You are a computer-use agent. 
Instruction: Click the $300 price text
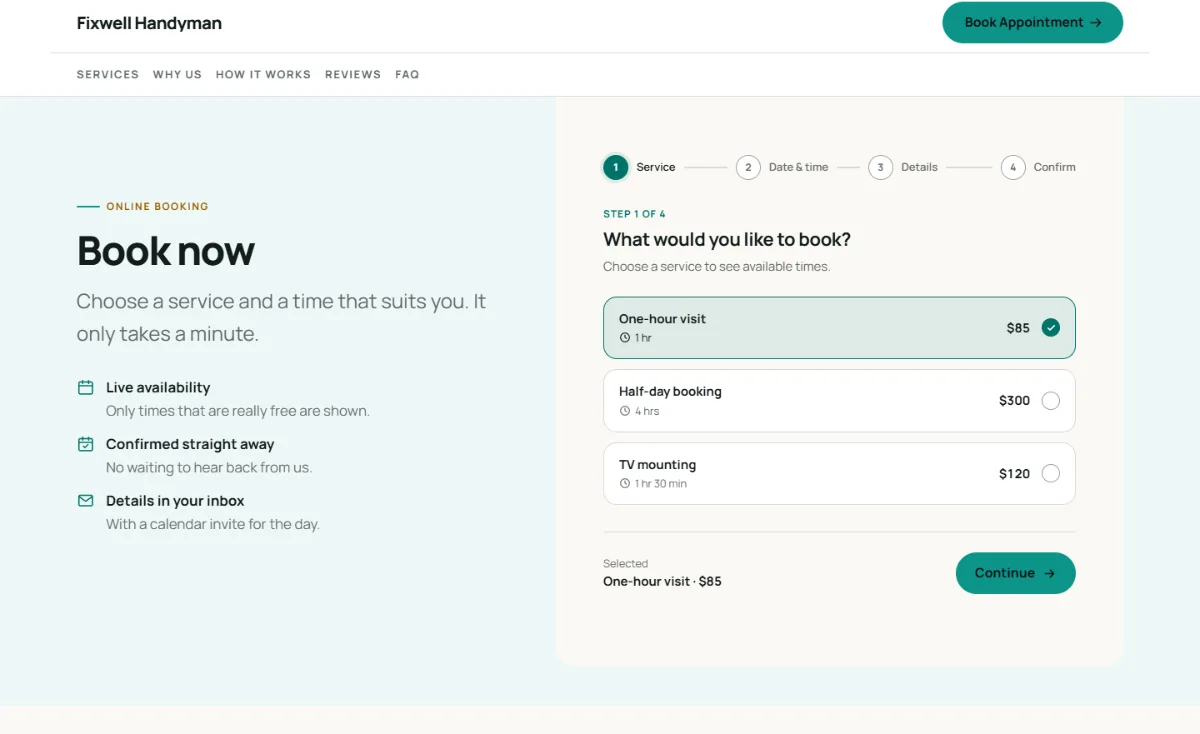click(1014, 401)
